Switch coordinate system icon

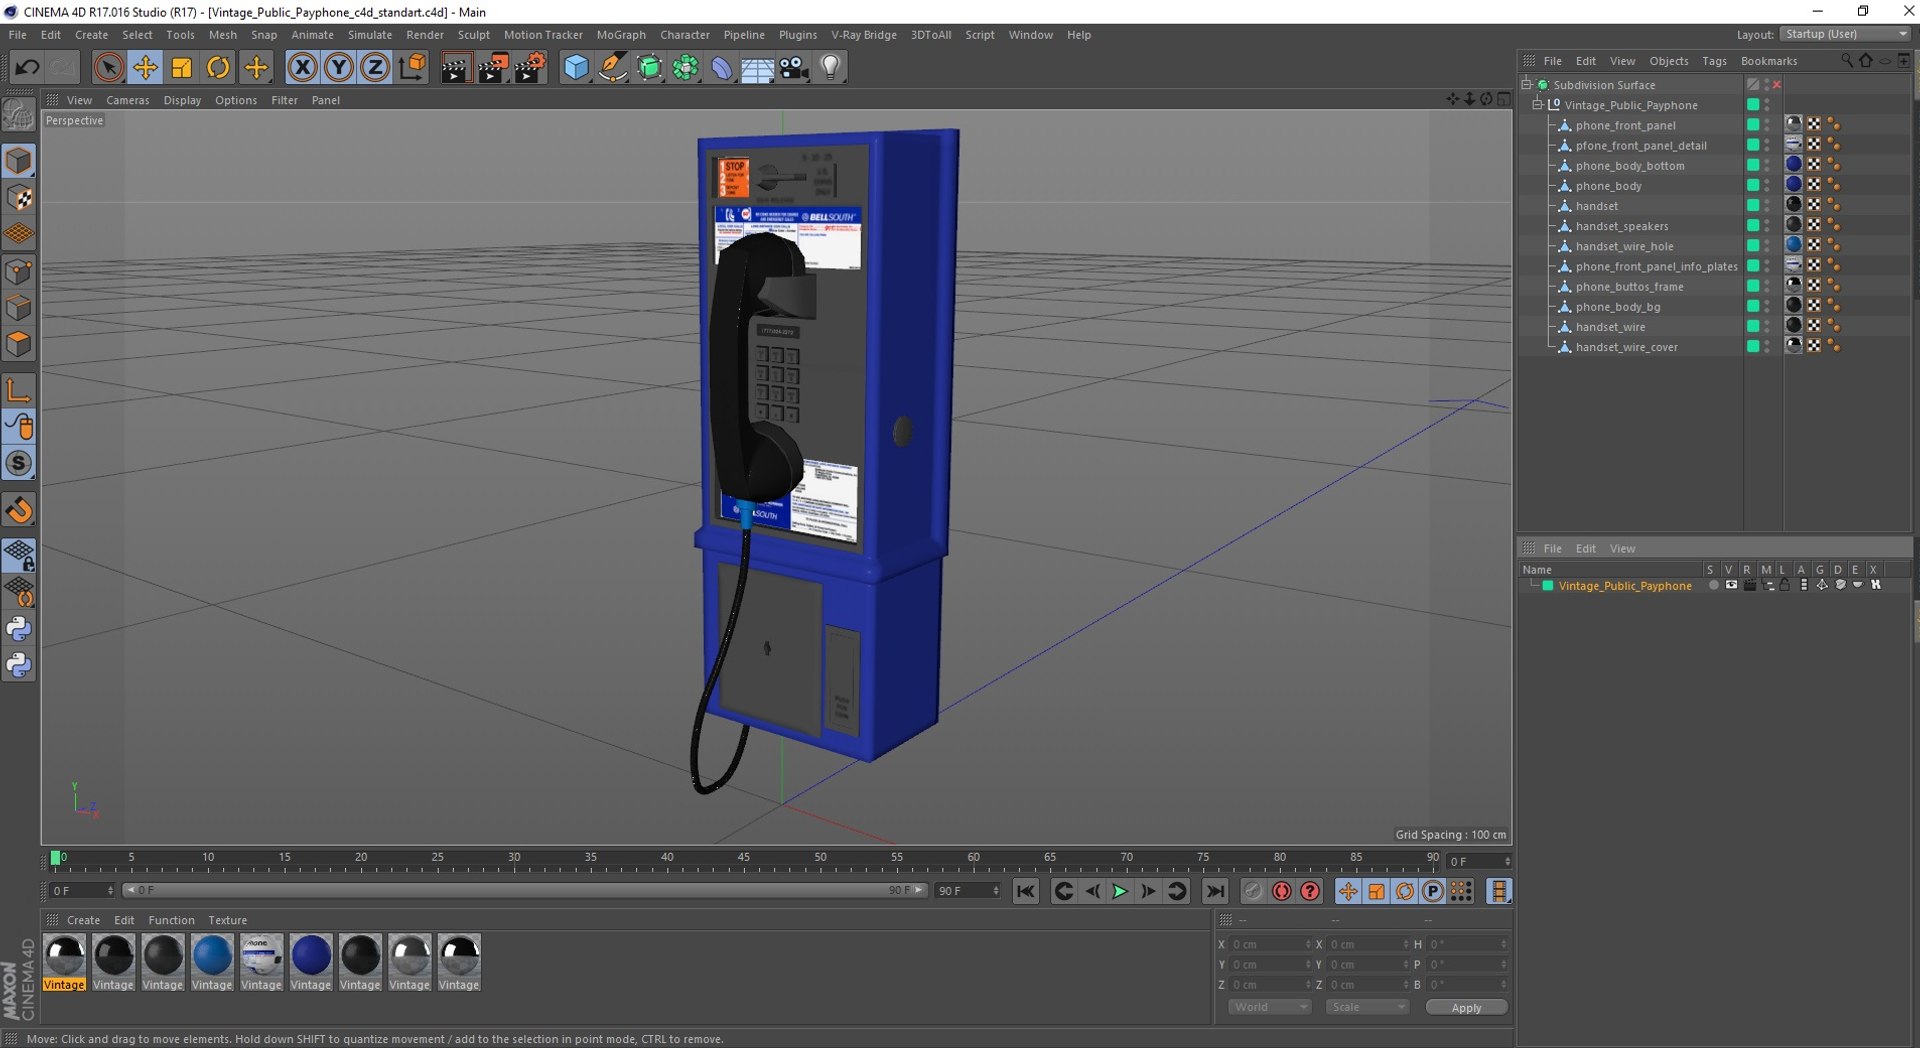click(x=412, y=67)
